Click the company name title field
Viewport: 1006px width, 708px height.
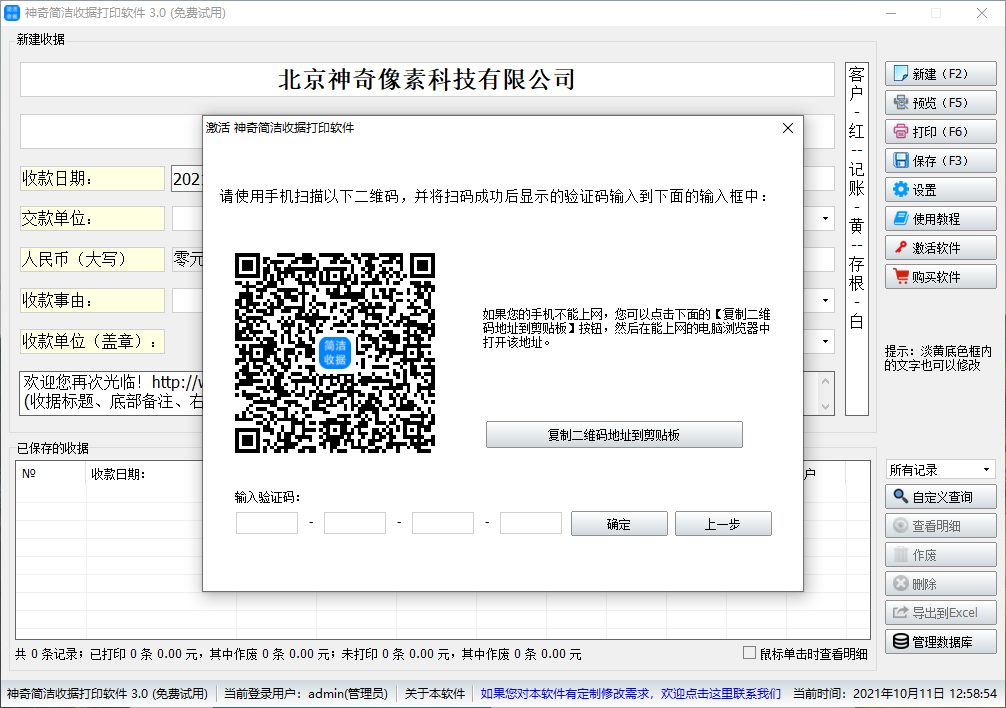pos(427,80)
